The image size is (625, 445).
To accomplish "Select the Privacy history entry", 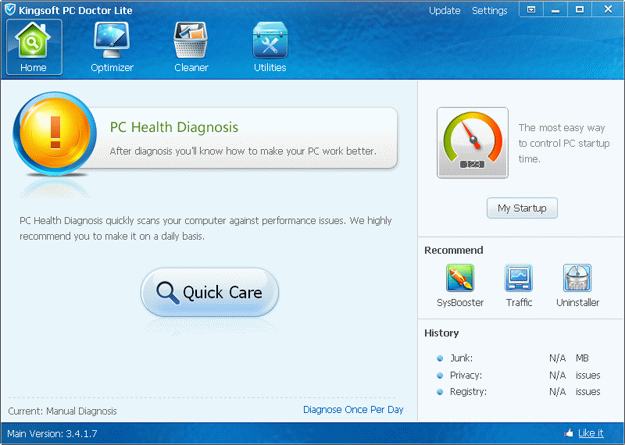I will [x=465, y=374].
